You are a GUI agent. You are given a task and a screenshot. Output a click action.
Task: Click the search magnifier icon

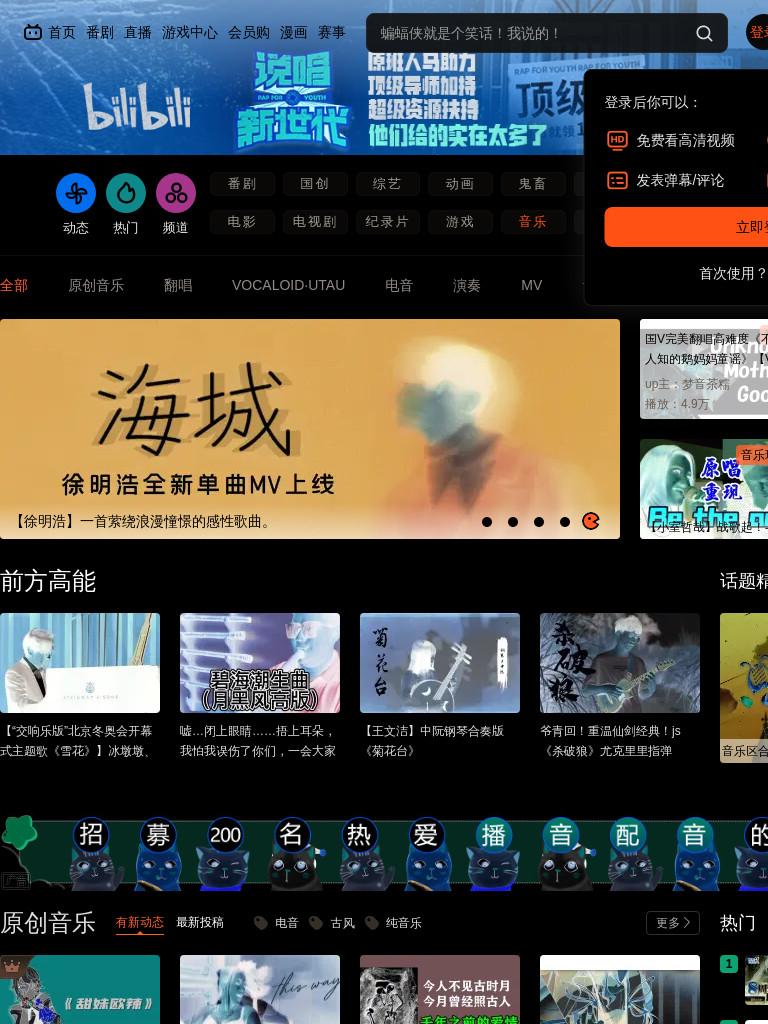coord(704,33)
